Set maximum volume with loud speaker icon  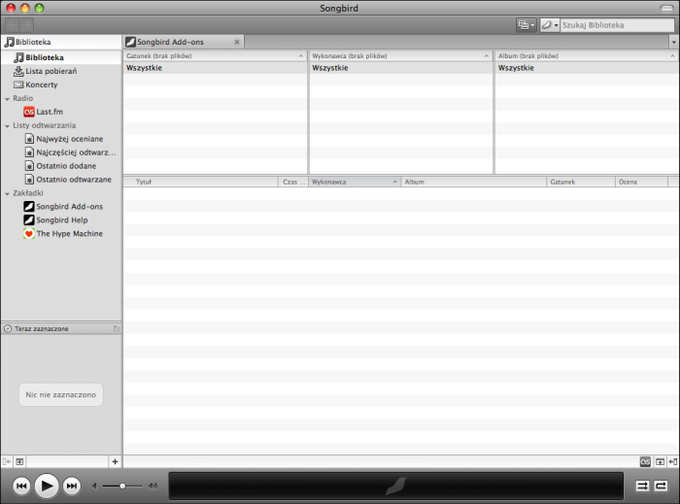pyautogui.click(x=153, y=486)
